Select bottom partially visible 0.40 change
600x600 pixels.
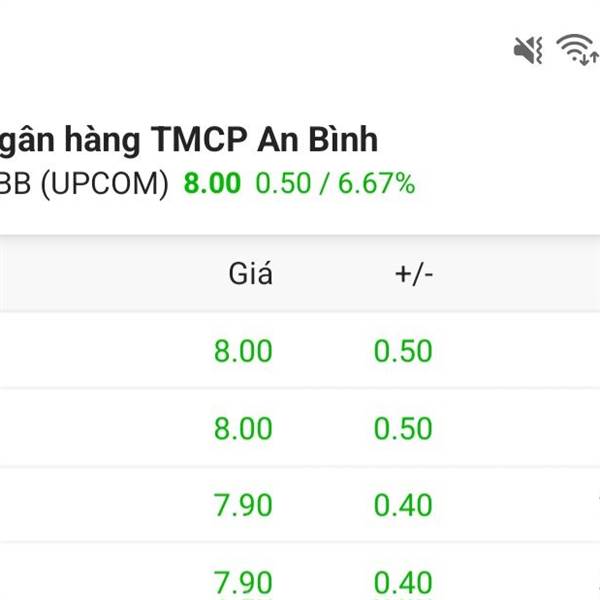pos(403,584)
